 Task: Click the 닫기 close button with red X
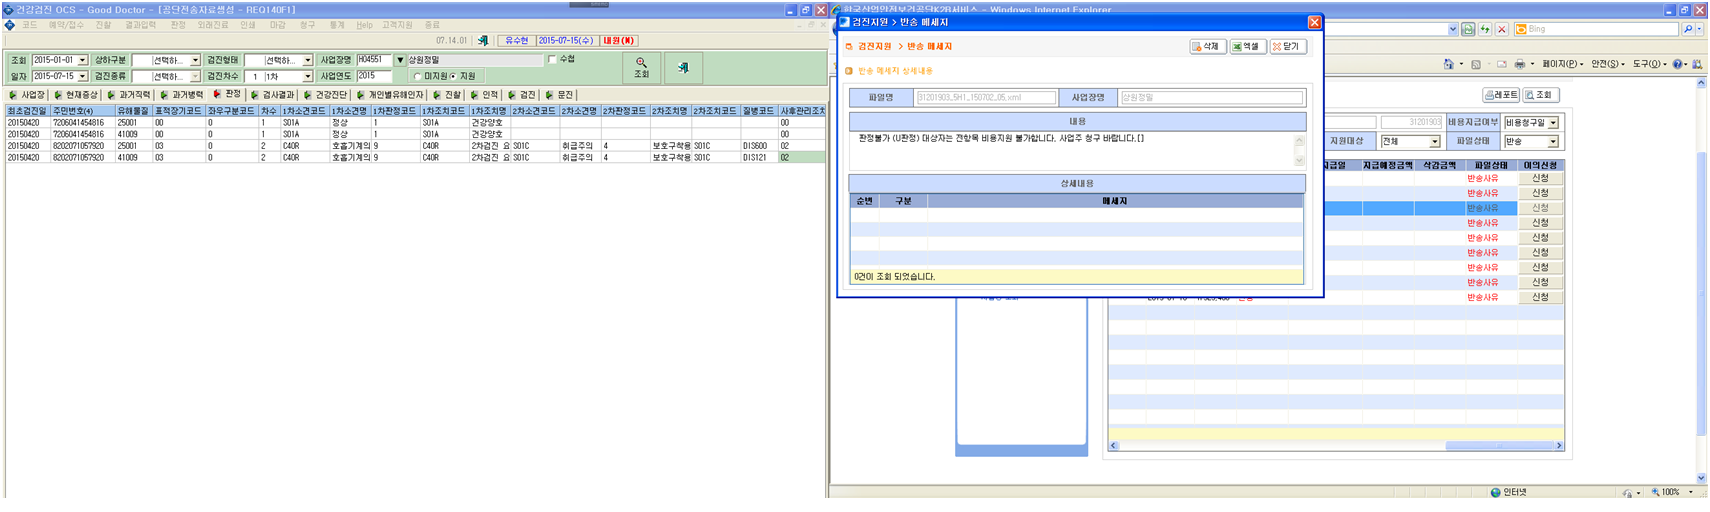[x=1287, y=47]
